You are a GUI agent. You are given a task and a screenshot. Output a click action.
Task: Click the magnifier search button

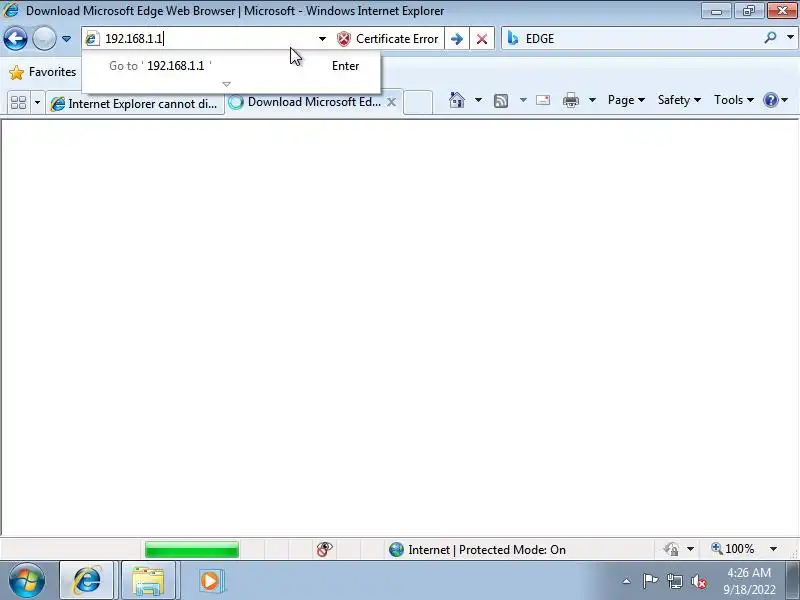pos(771,37)
